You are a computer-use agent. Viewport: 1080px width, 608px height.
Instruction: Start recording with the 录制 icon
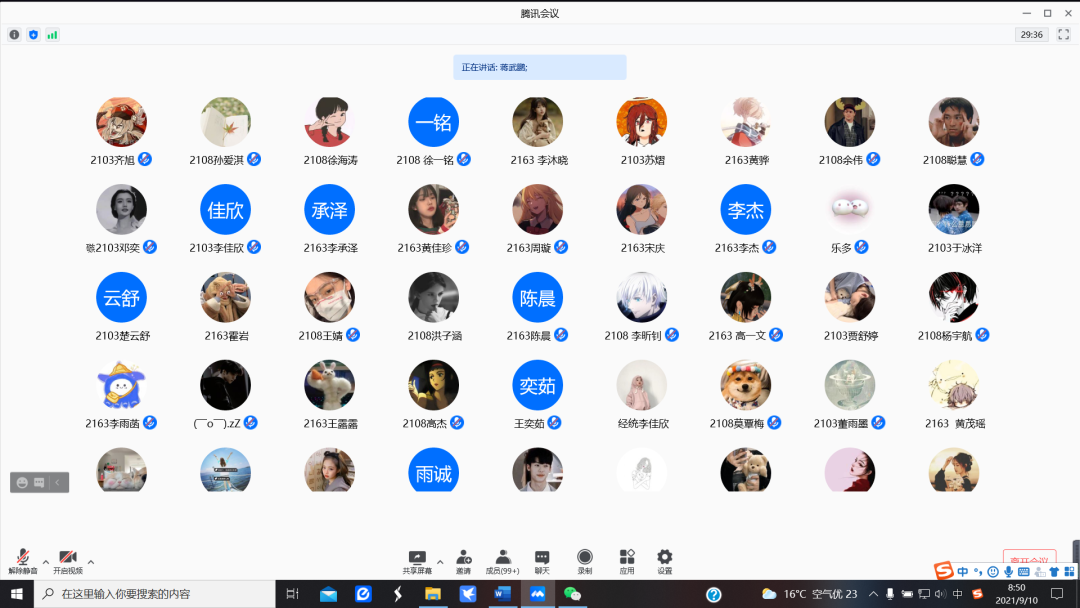585,558
